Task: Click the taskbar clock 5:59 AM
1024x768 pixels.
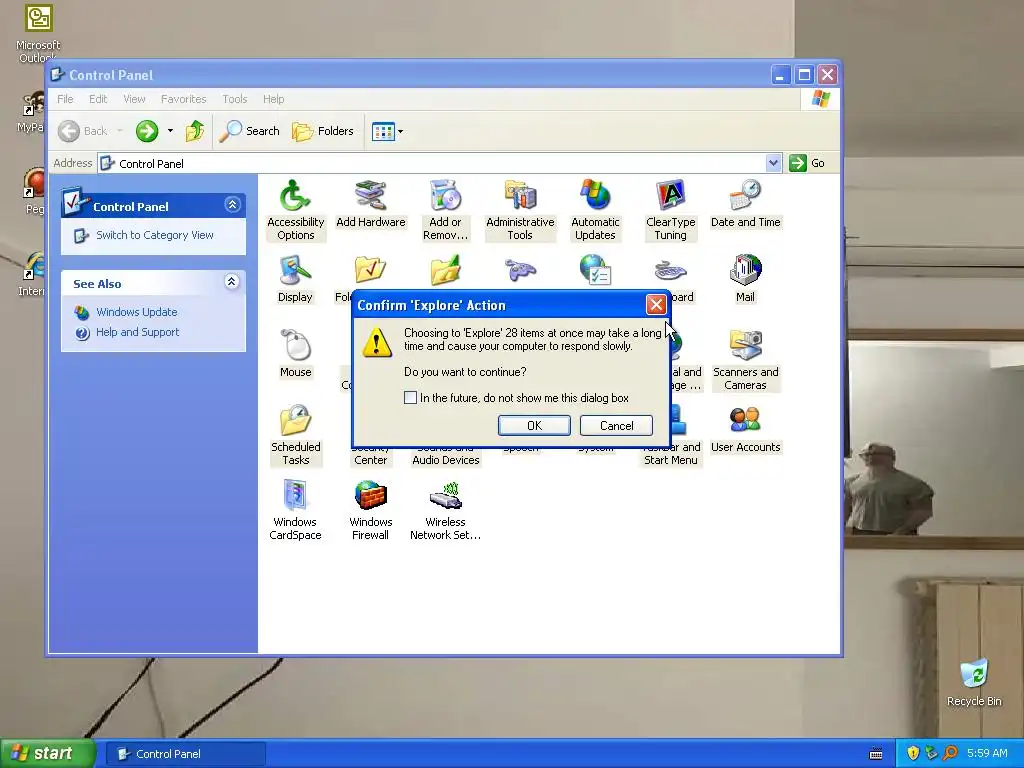Action: point(987,753)
